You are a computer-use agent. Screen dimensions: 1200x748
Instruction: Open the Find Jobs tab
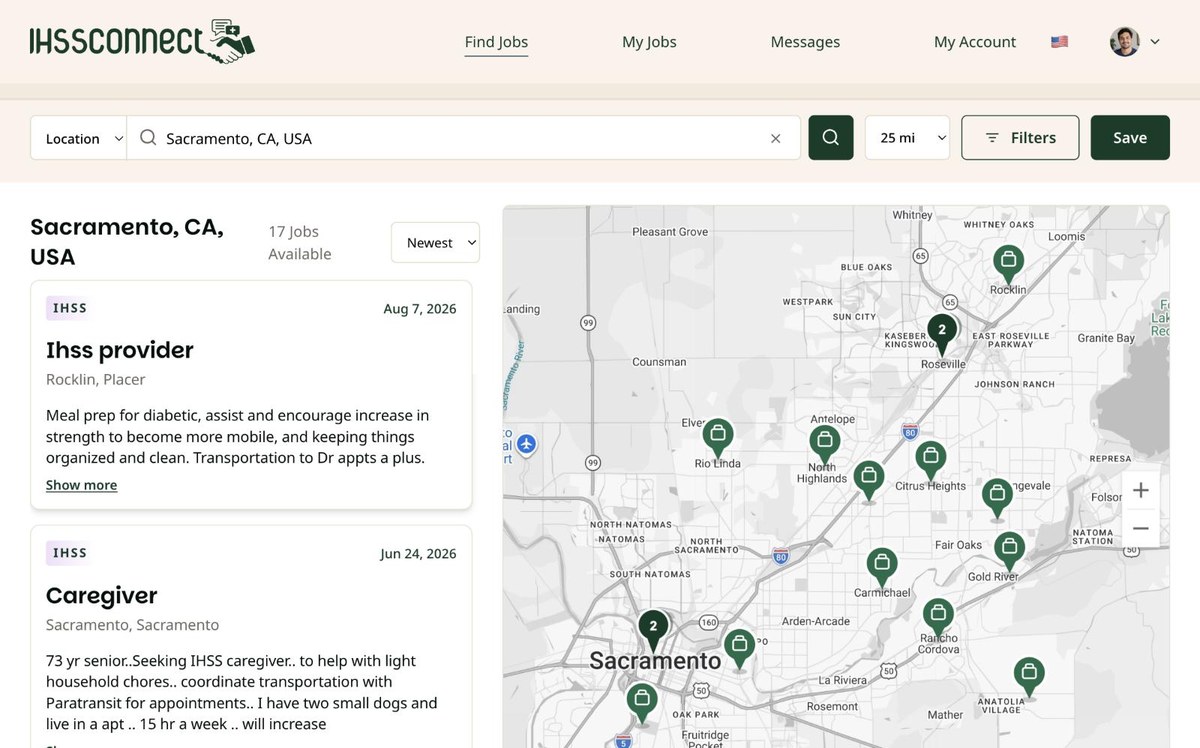coord(496,42)
